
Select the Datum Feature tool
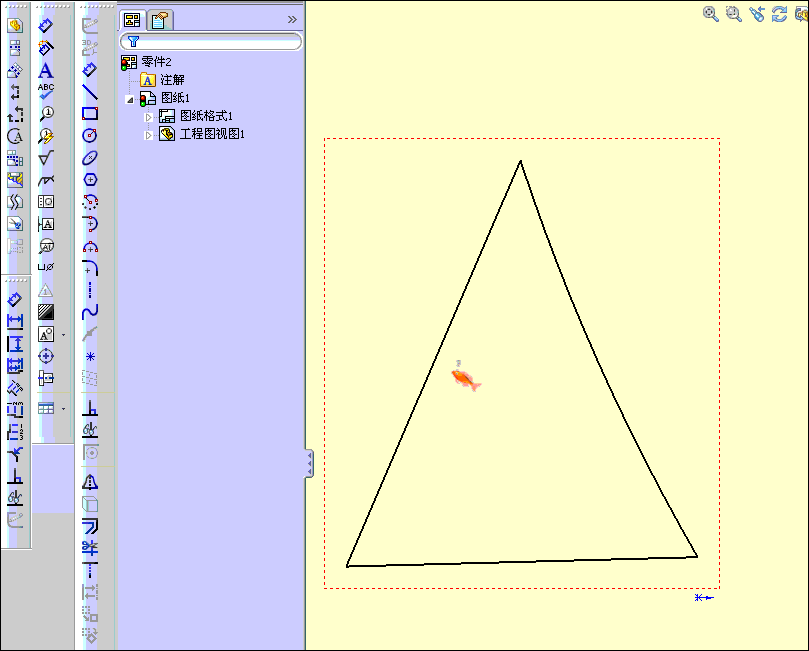click(x=45, y=224)
